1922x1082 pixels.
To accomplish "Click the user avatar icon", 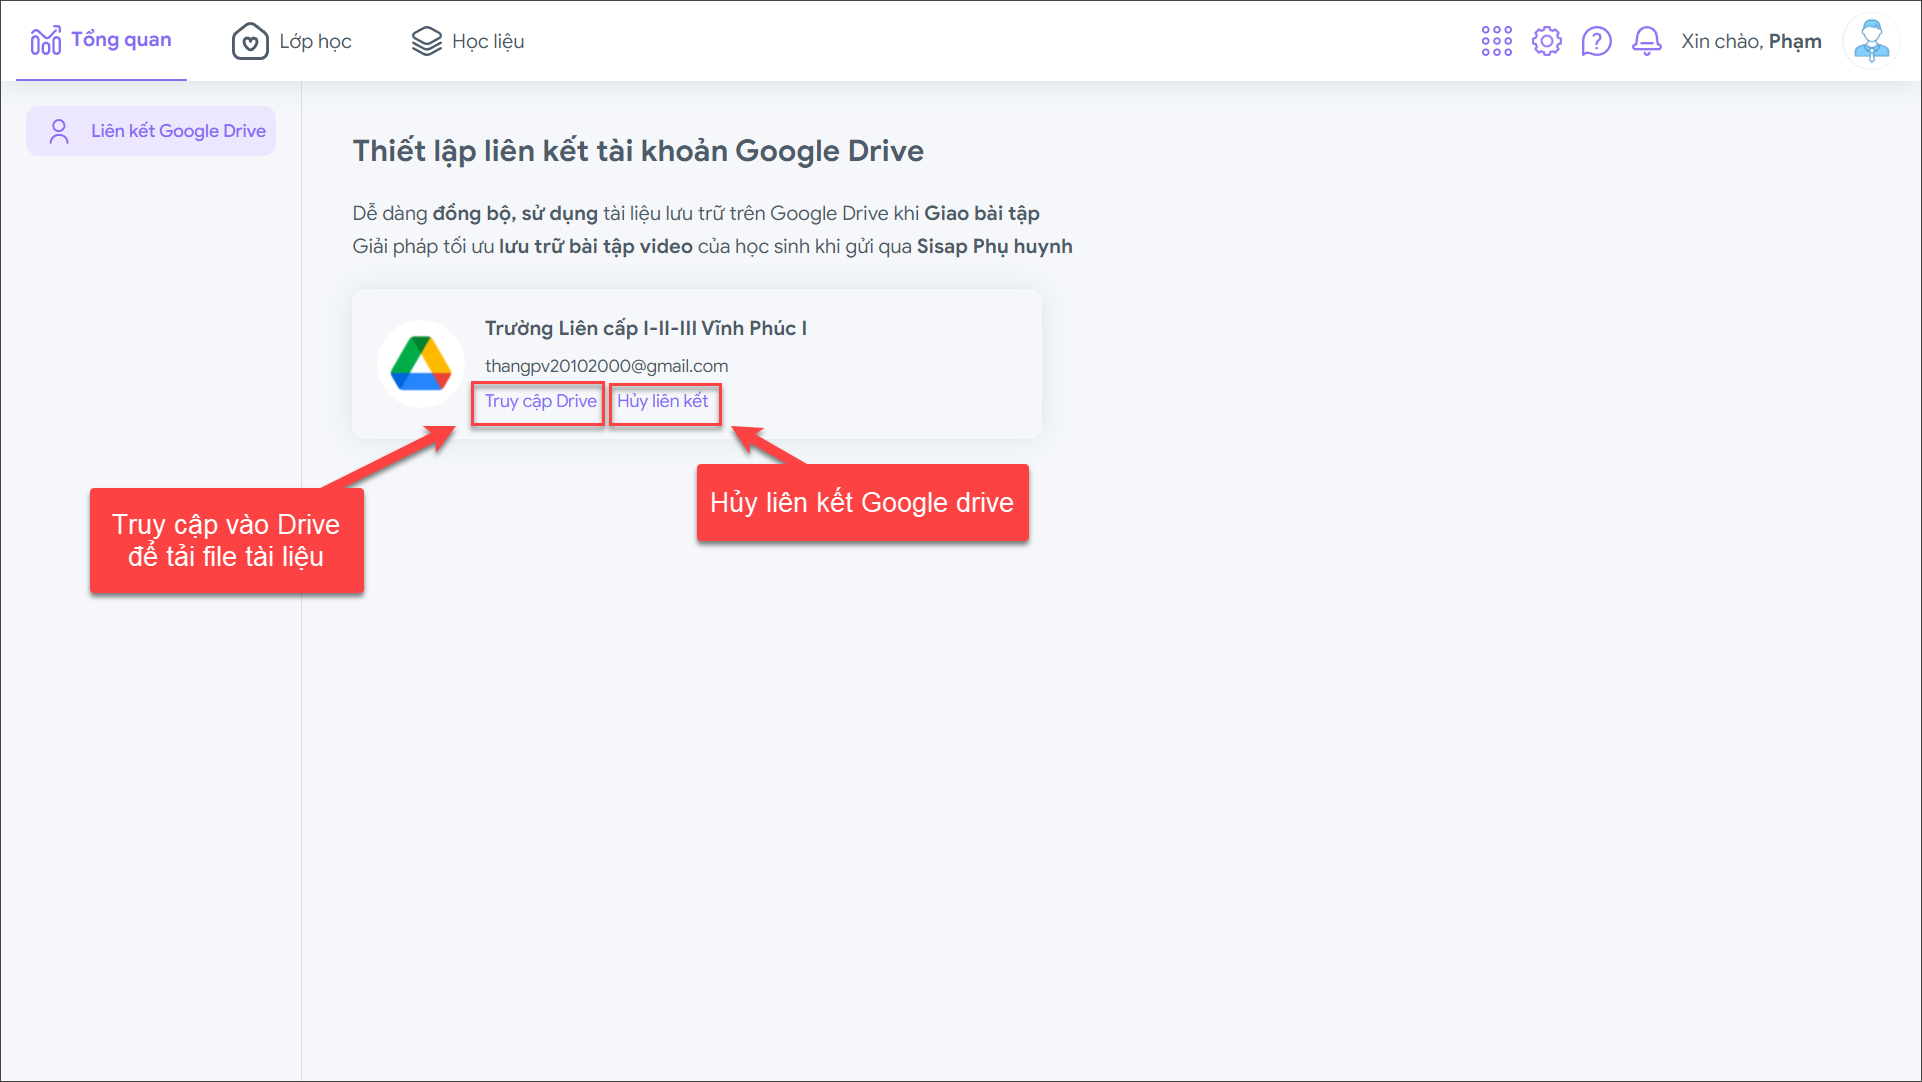I will point(1870,41).
